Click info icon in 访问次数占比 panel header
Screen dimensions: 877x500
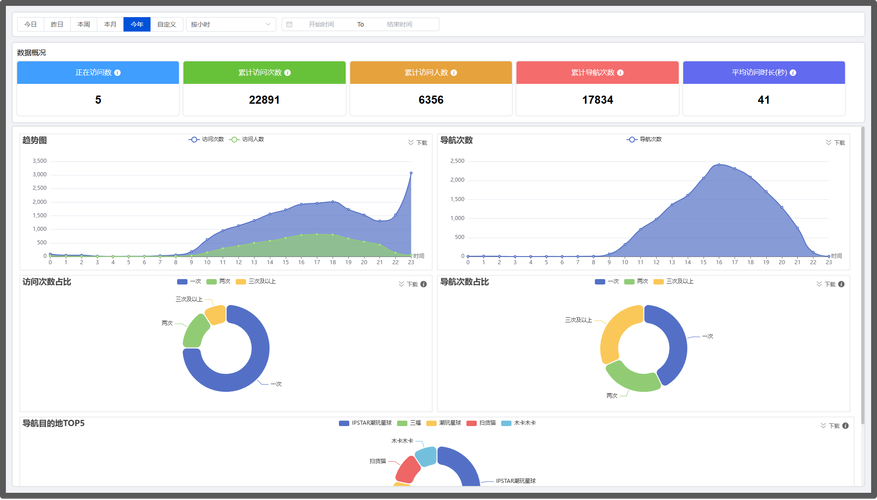point(423,284)
